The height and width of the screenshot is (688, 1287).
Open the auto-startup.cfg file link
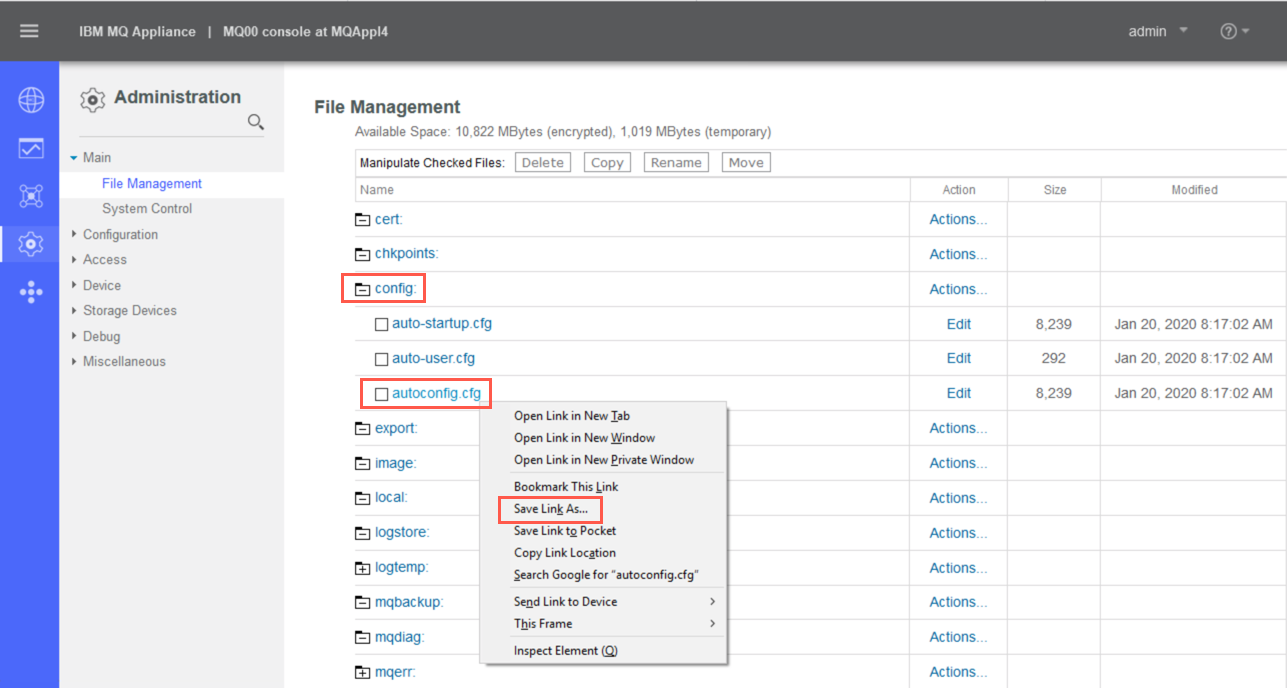click(442, 324)
